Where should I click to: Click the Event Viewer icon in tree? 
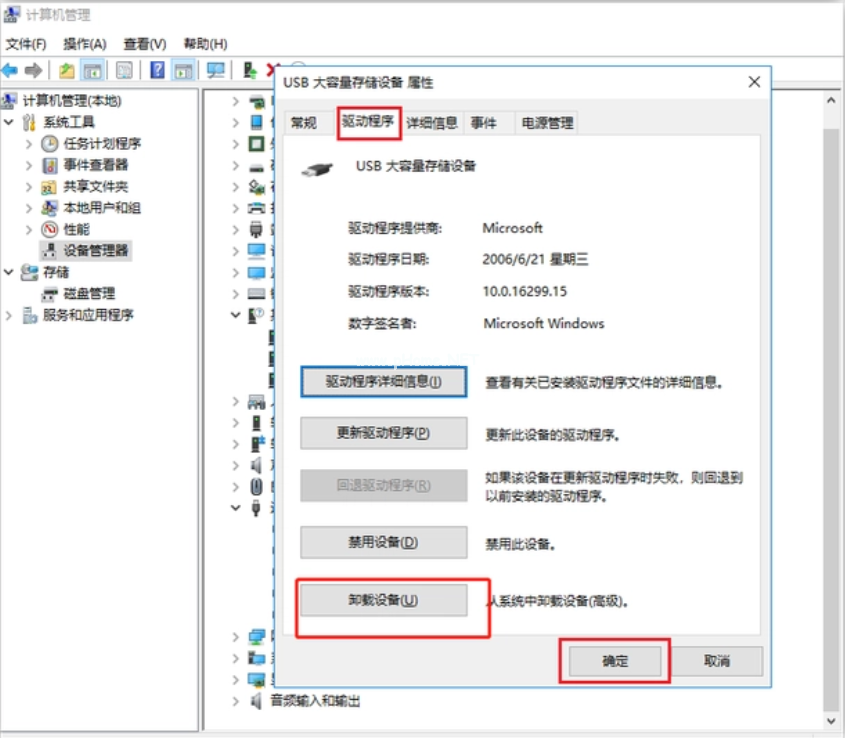click(x=49, y=165)
